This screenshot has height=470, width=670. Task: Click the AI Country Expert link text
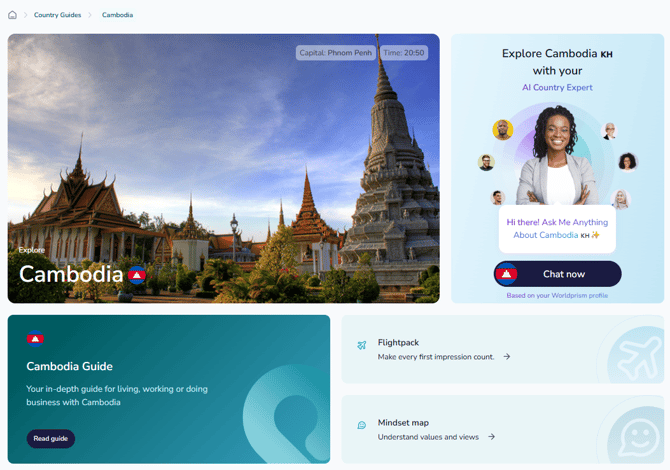[557, 87]
